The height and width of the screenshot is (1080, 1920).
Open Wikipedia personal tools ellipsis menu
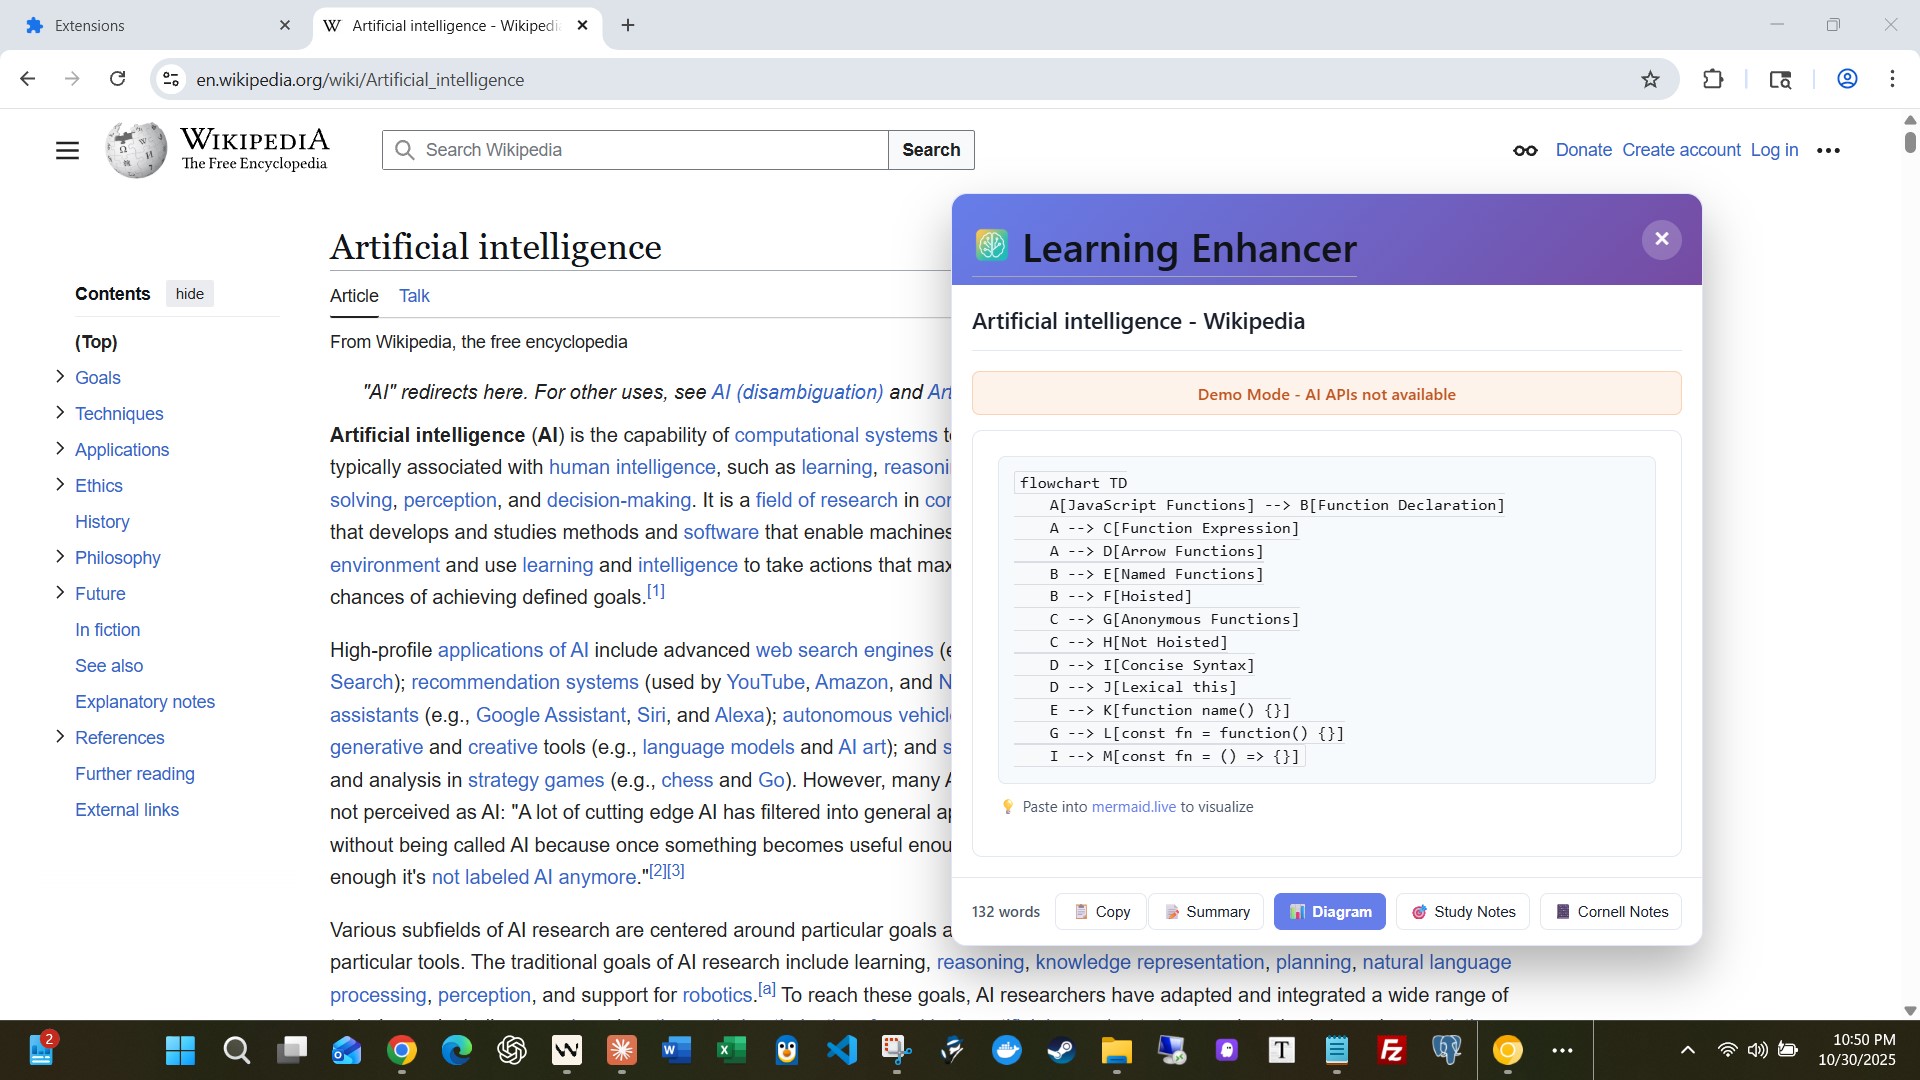coord(1828,150)
